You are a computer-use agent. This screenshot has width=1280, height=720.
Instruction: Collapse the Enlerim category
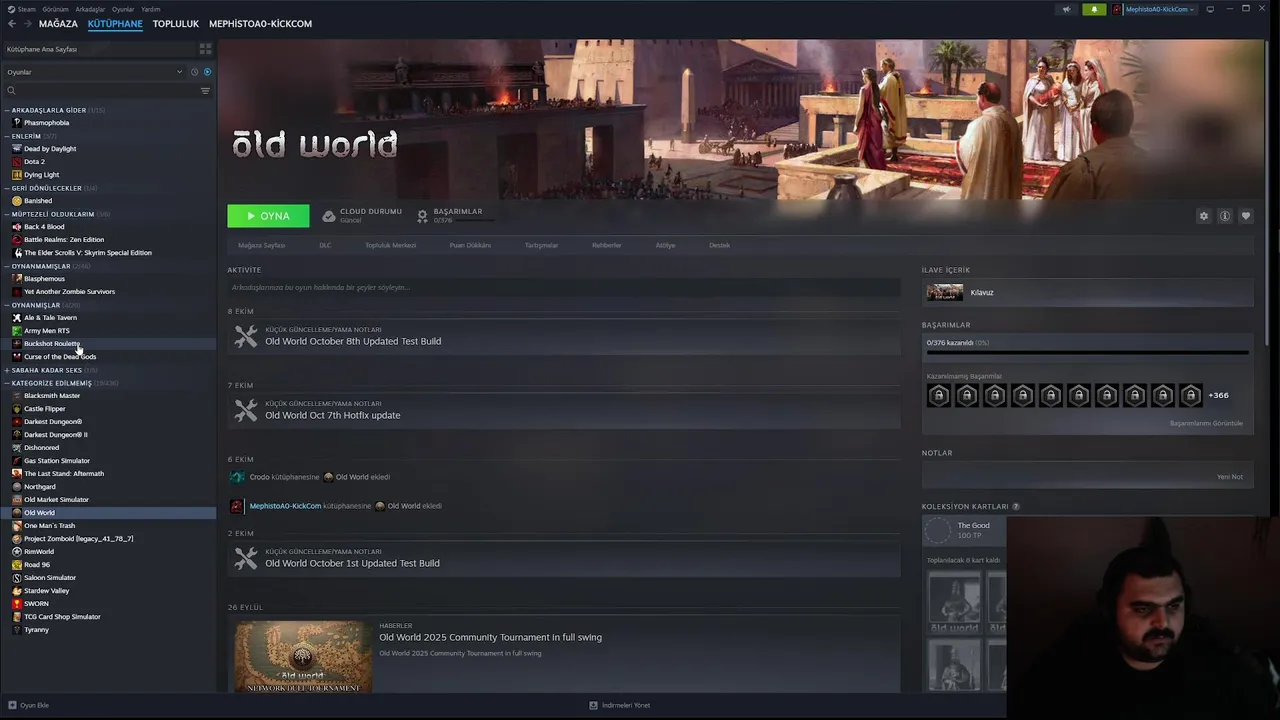pos(7,136)
